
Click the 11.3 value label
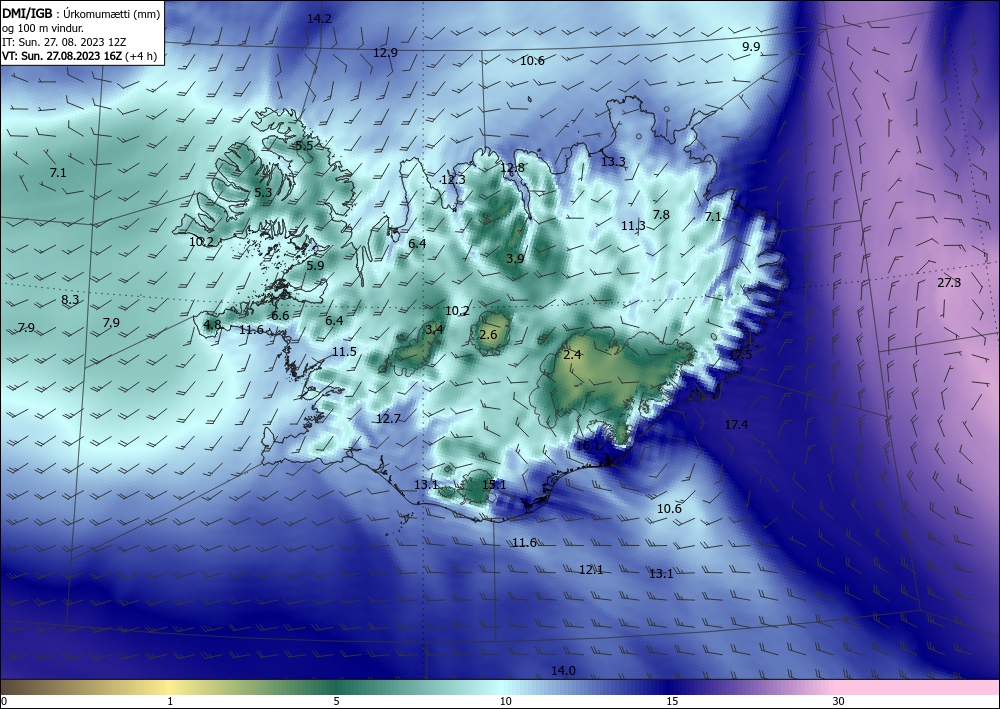pyautogui.click(x=633, y=226)
